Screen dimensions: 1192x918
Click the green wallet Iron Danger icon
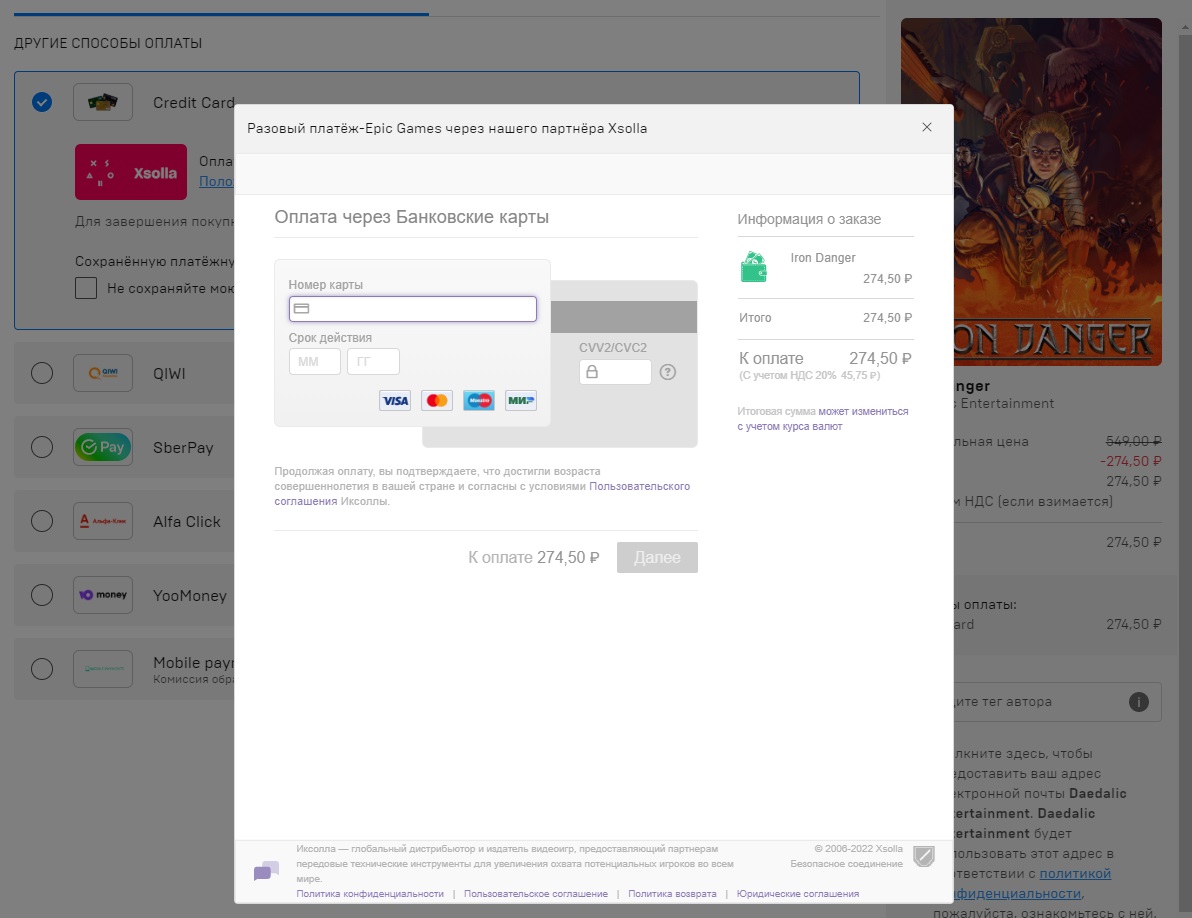pos(753,267)
